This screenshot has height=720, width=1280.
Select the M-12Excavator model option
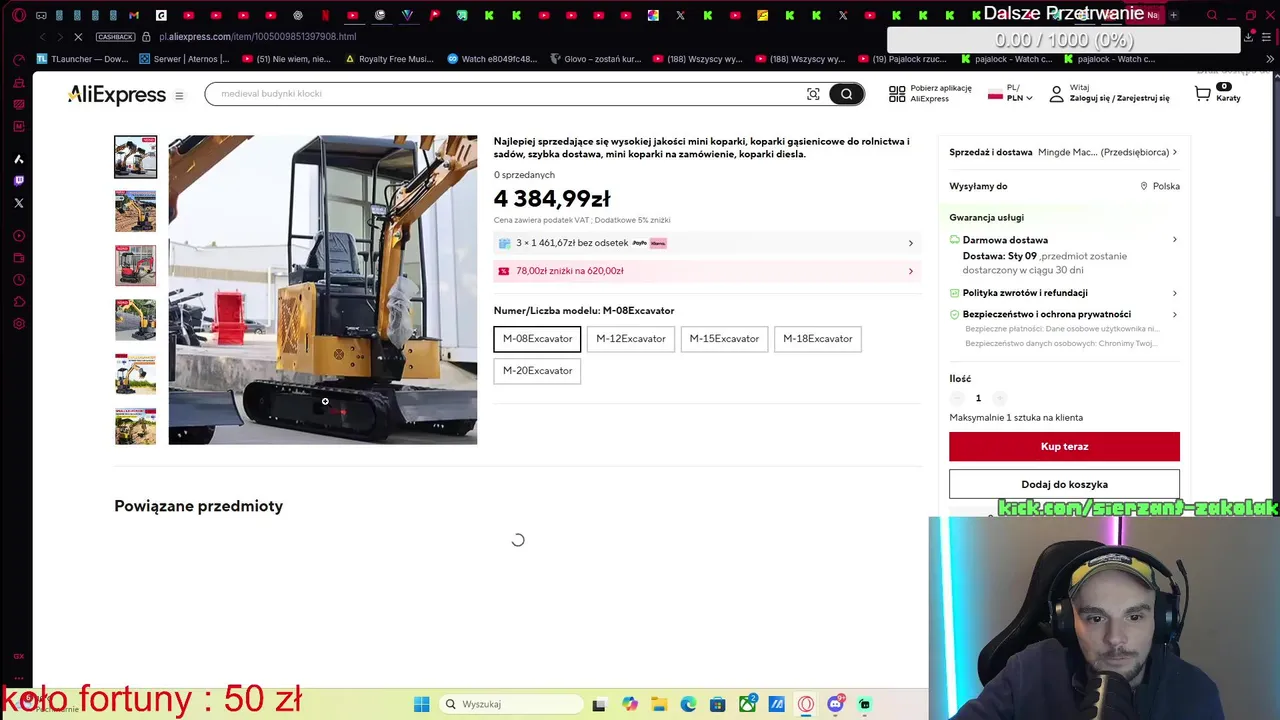tap(631, 339)
